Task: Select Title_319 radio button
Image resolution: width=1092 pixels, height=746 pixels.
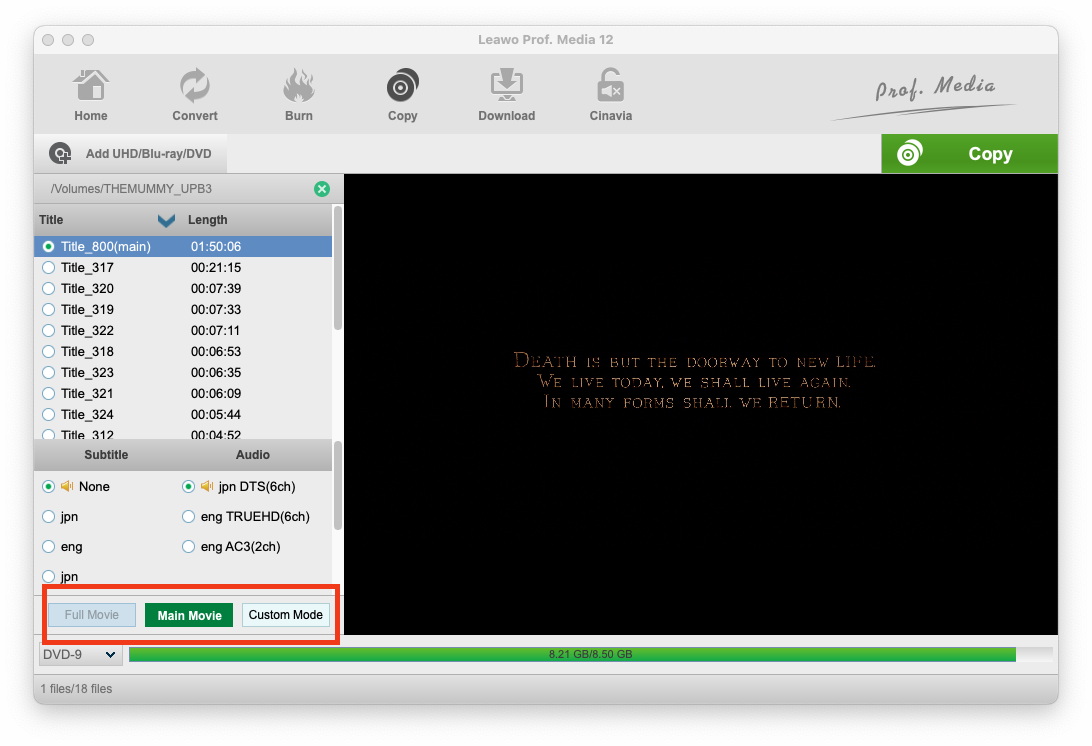Action: (48, 309)
